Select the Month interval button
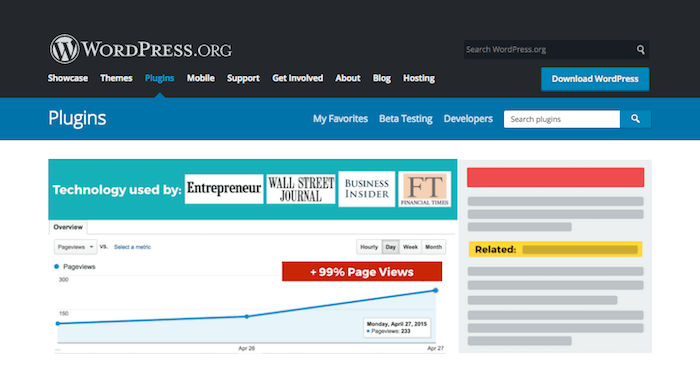Screen dimensions: 700x365 (x=433, y=247)
